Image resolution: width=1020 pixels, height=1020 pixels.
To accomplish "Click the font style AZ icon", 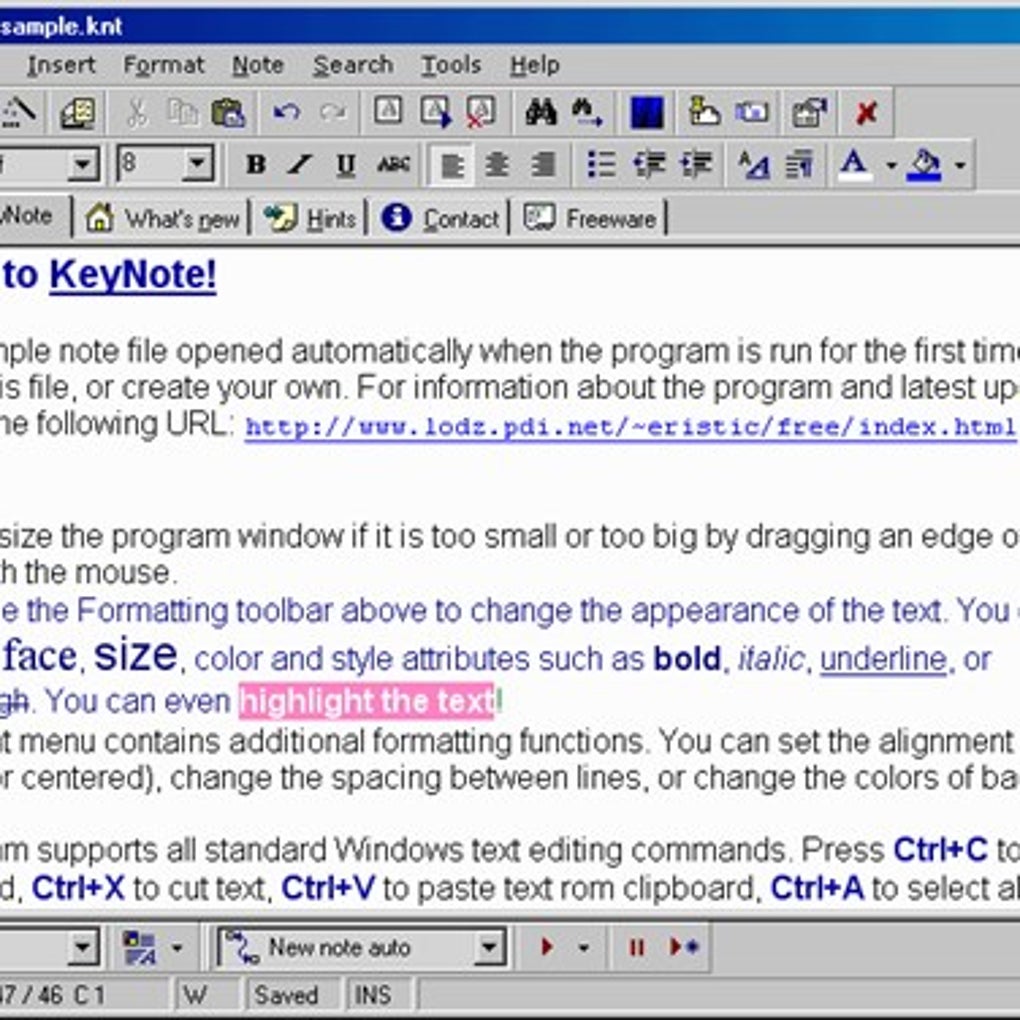I will 753,165.
